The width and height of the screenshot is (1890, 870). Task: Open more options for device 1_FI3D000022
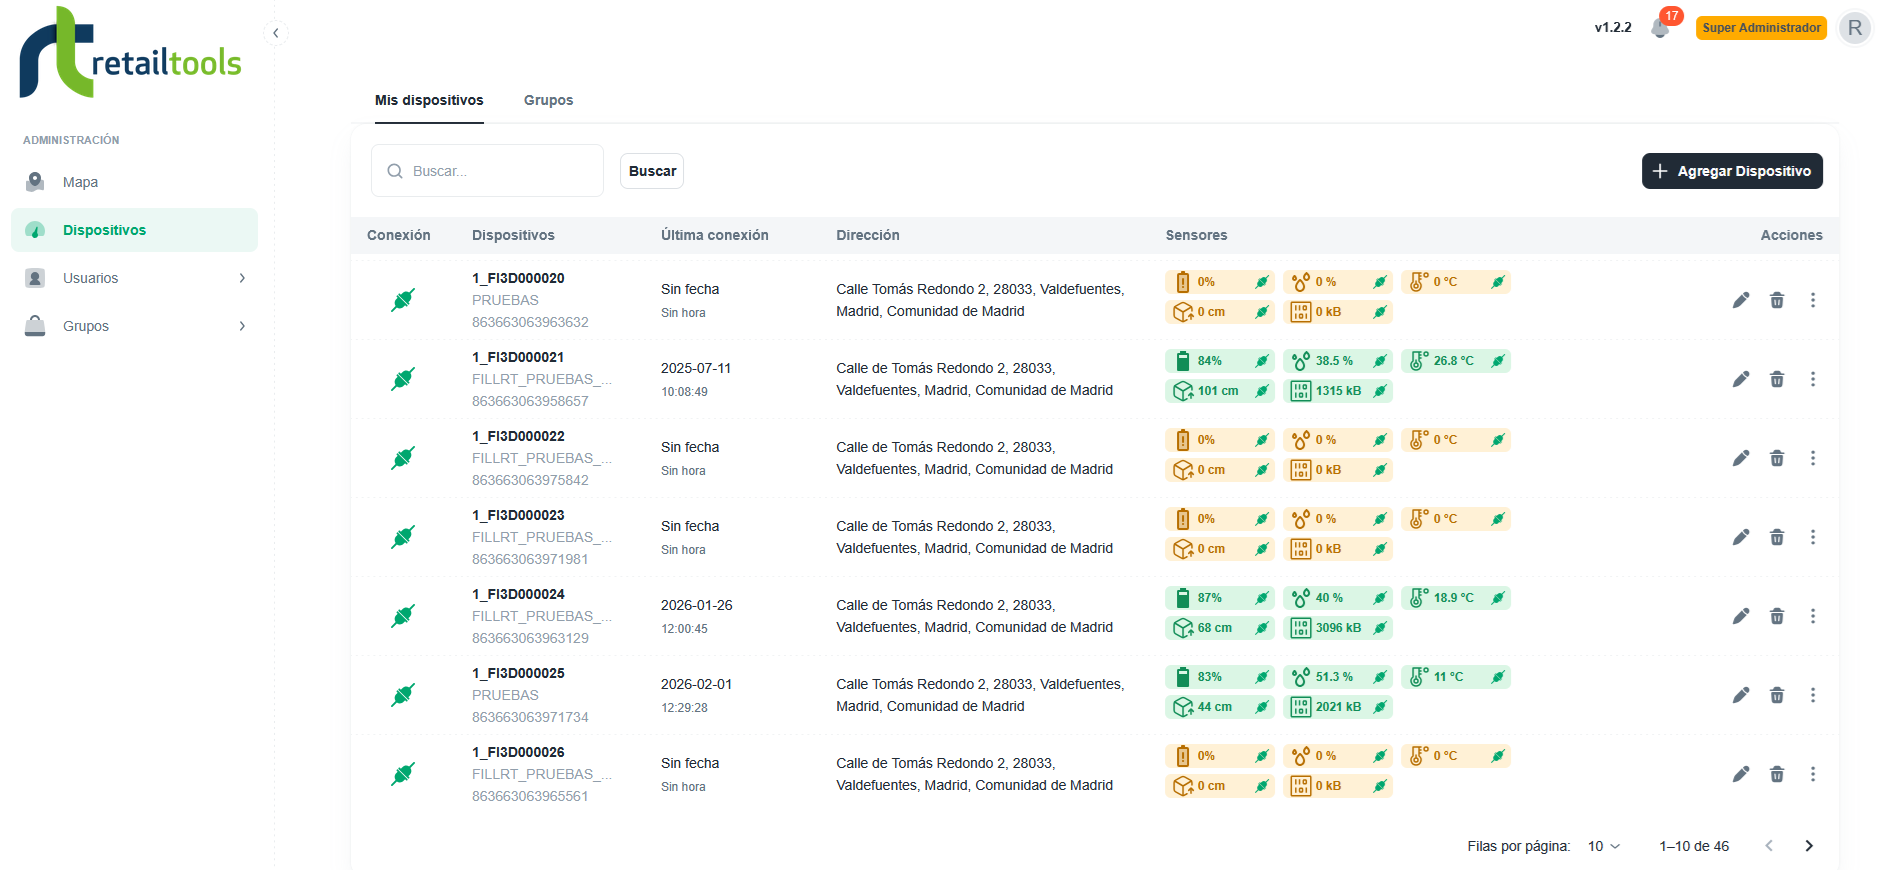(1812, 458)
